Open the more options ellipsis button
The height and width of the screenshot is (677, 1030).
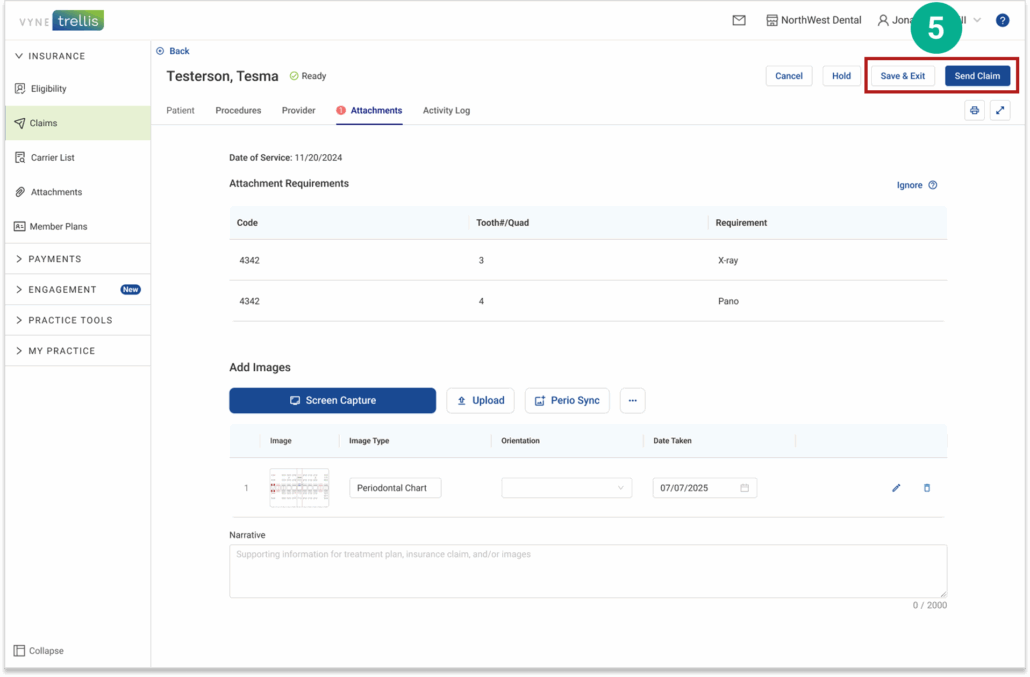coord(632,401)
